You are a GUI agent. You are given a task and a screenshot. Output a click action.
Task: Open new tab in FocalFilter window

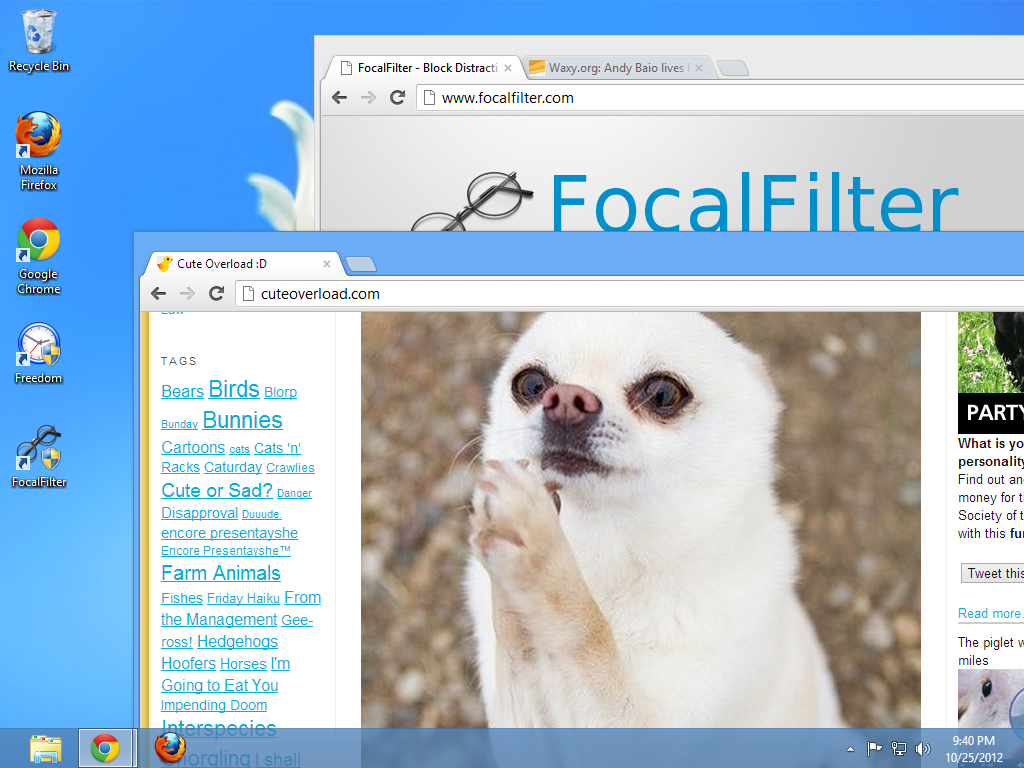pos(733,68)
